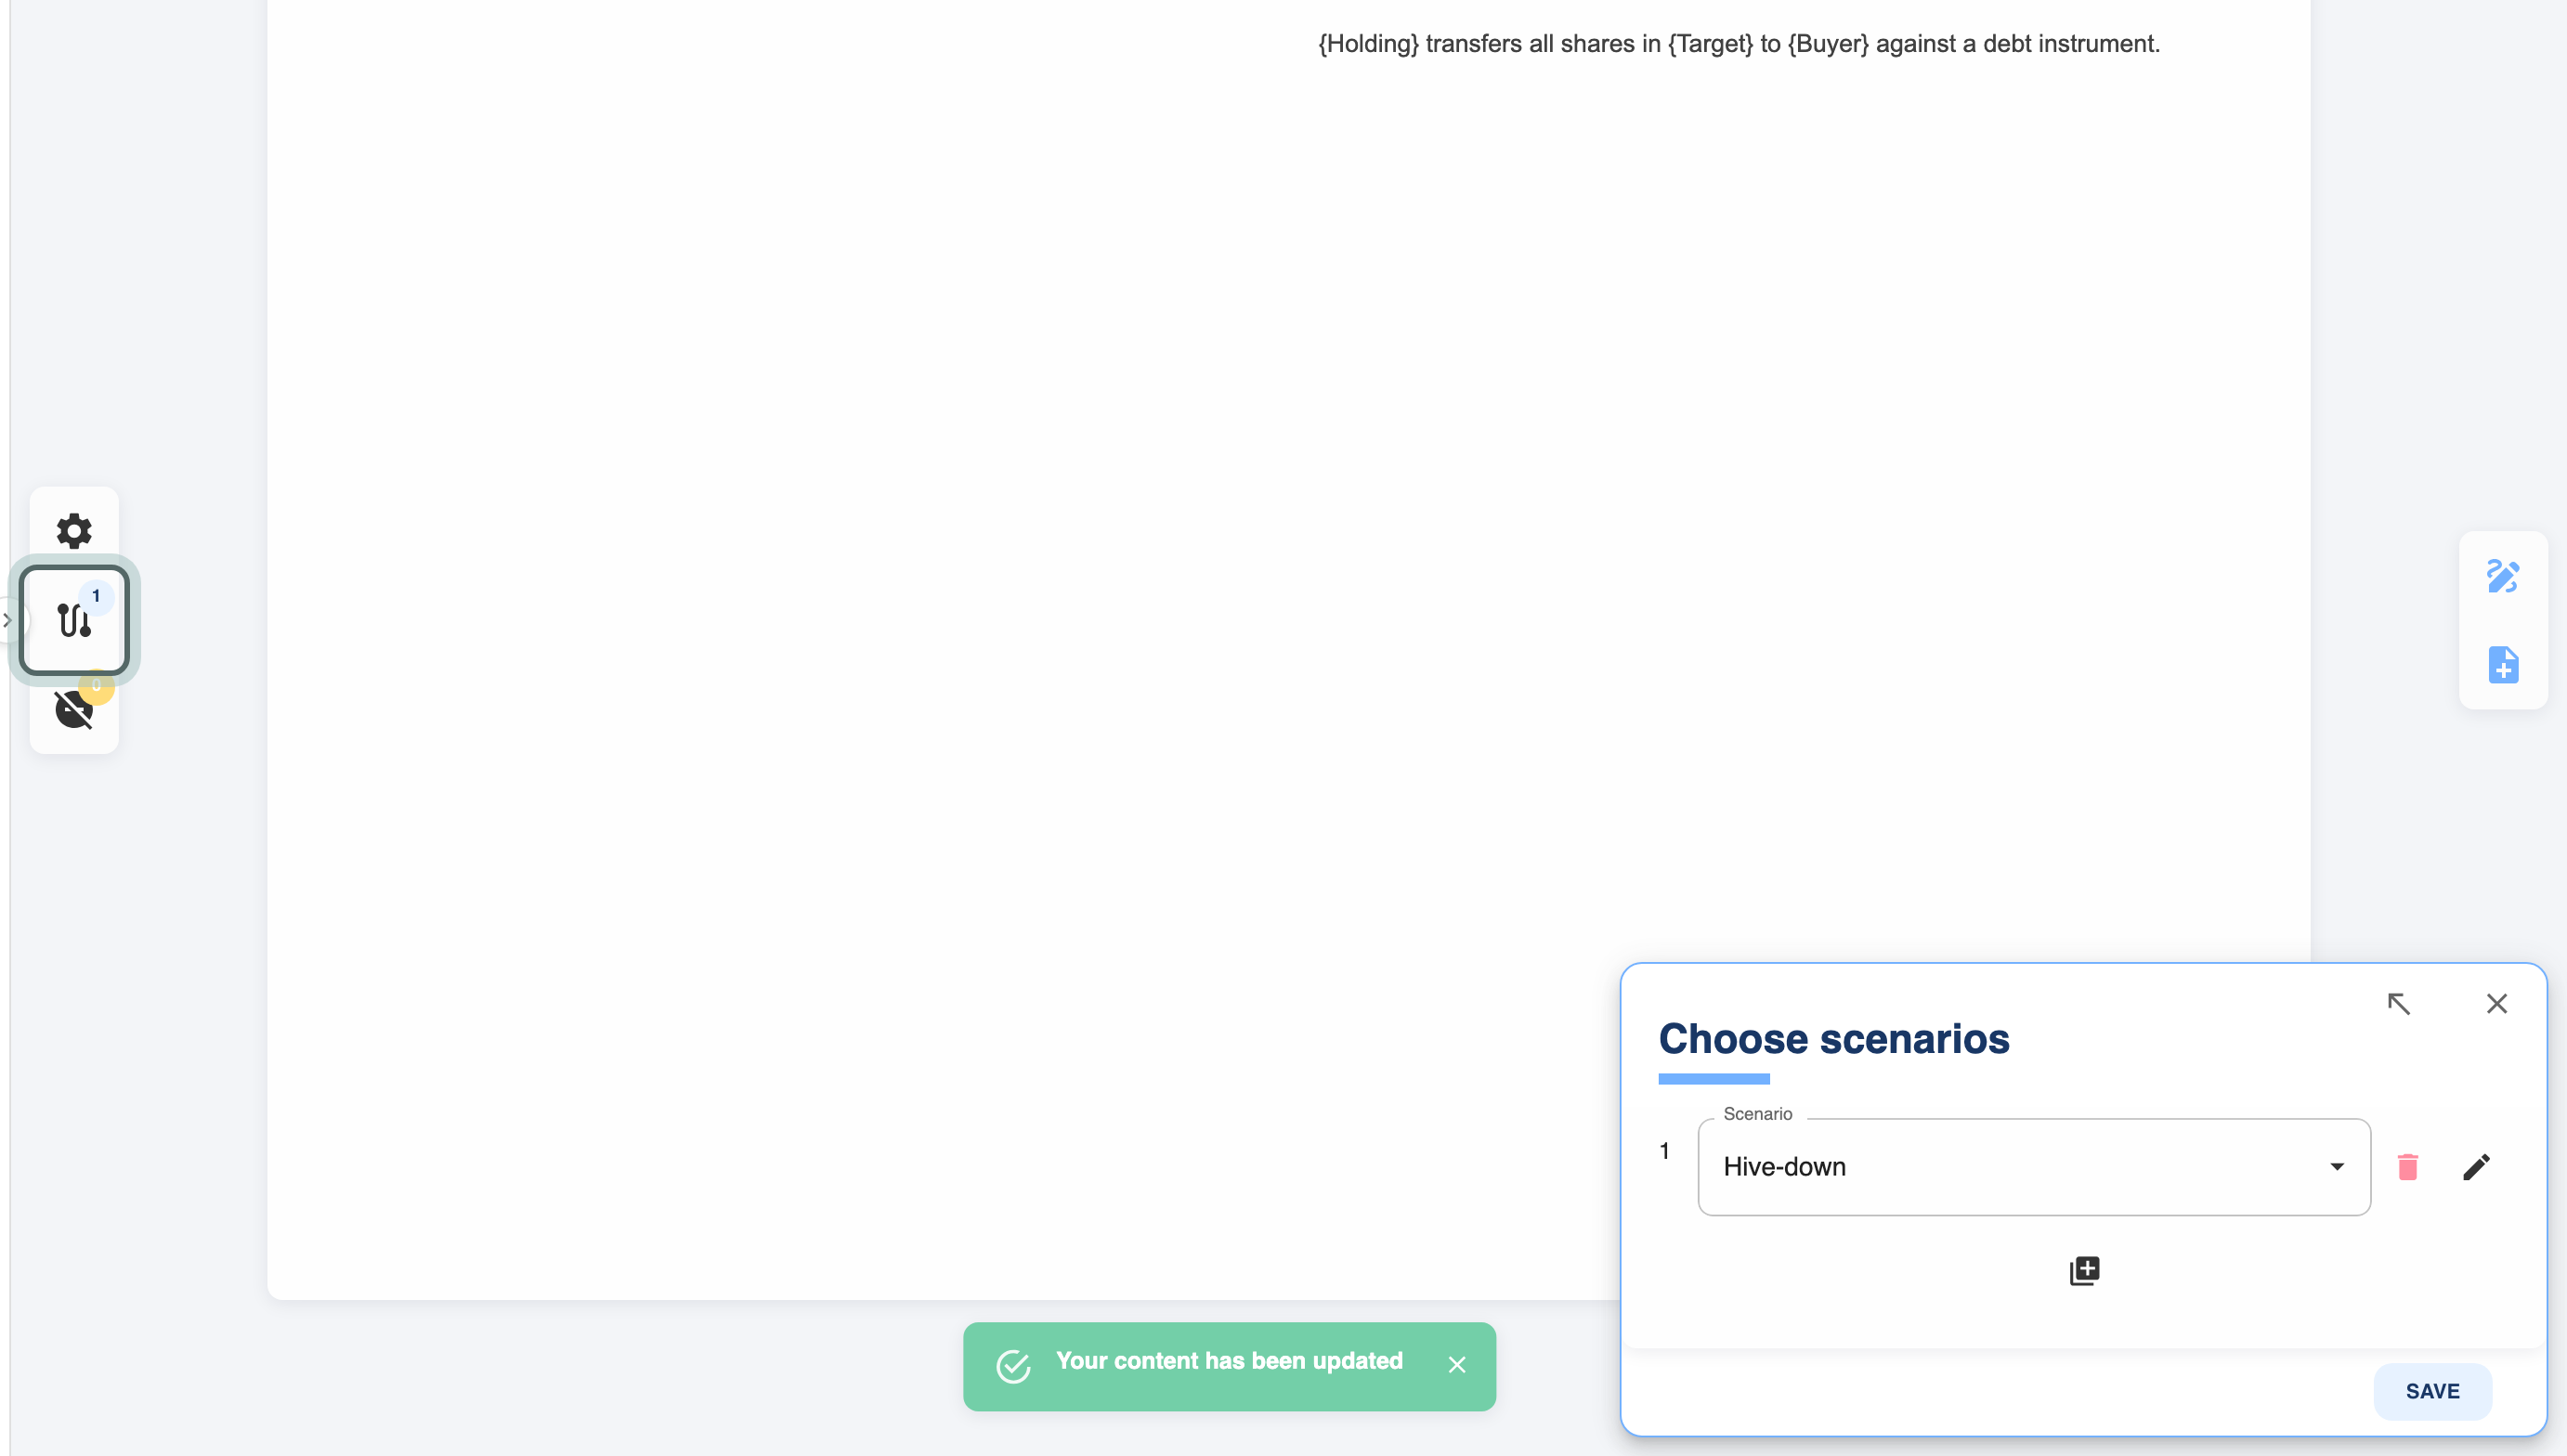Dismiss the content updated notification

click(1457, 1365)
